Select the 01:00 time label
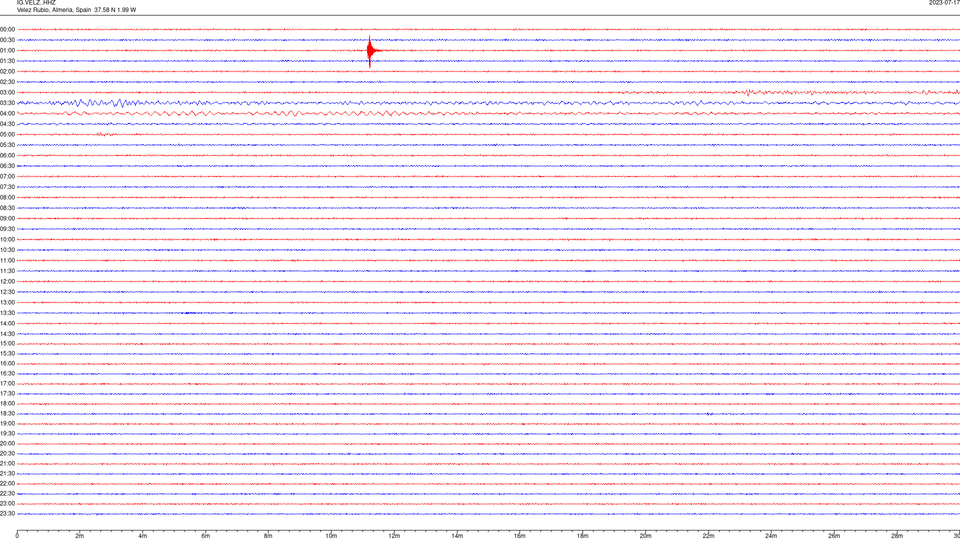The width and height of the screenshot is (960, 540). click(x=7, y=51)
